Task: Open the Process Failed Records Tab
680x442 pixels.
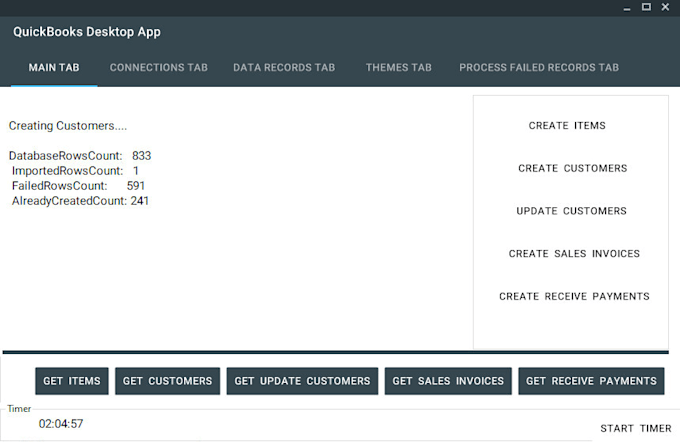Action: (x=539, y=68)
